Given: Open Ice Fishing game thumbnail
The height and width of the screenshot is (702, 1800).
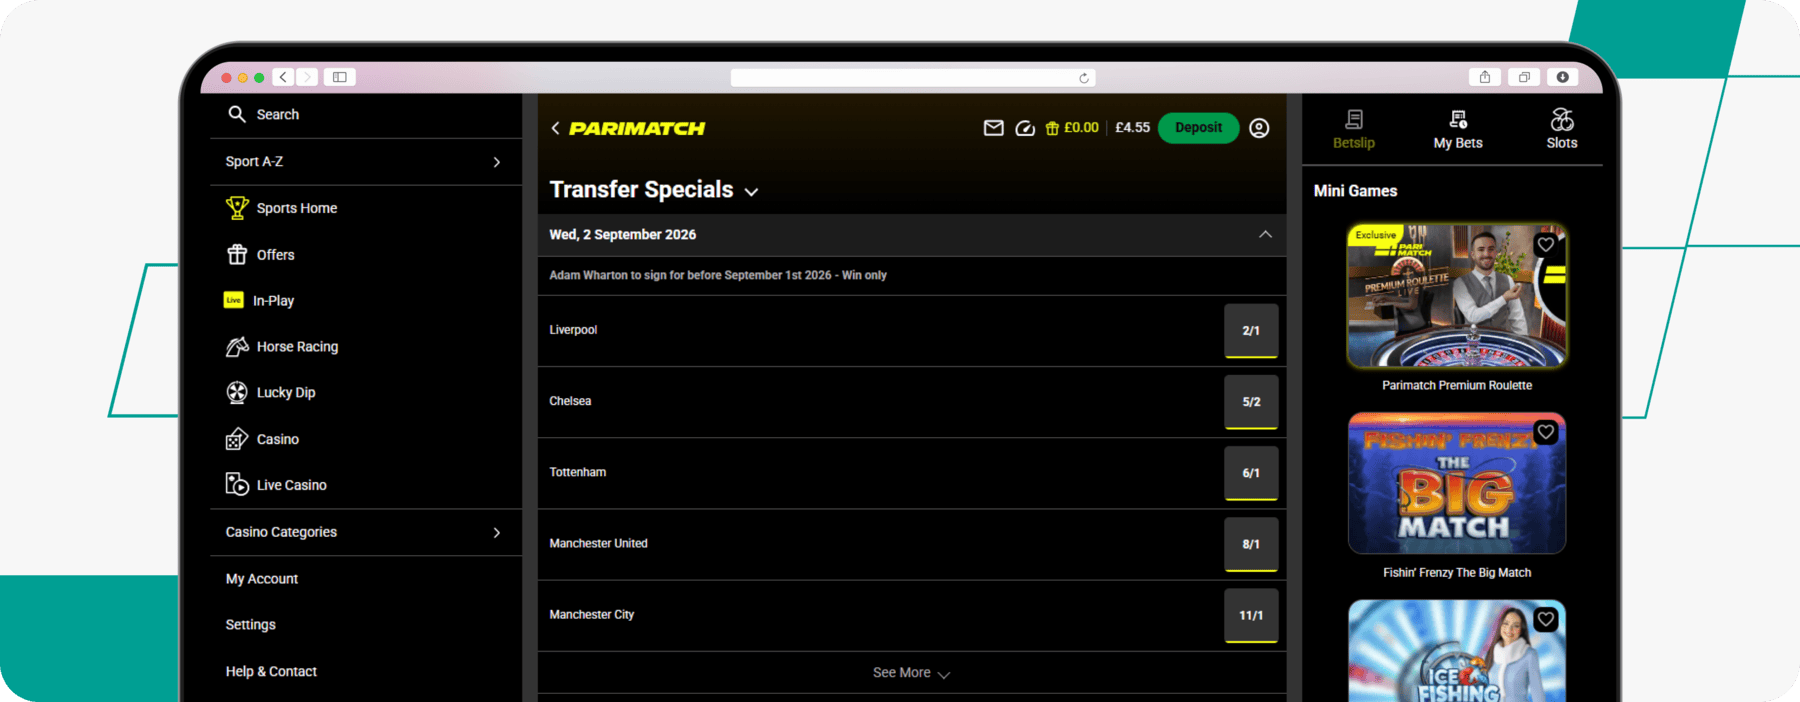Looking at the screenshot, I should click(1457, 650).
